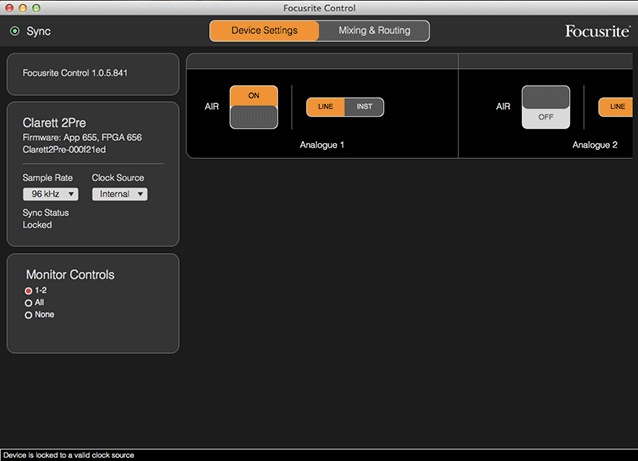Viewport: 638px width, 461px height.
Task: Turn off AIR for Analogue 1
Action: [x=254, y=107]
